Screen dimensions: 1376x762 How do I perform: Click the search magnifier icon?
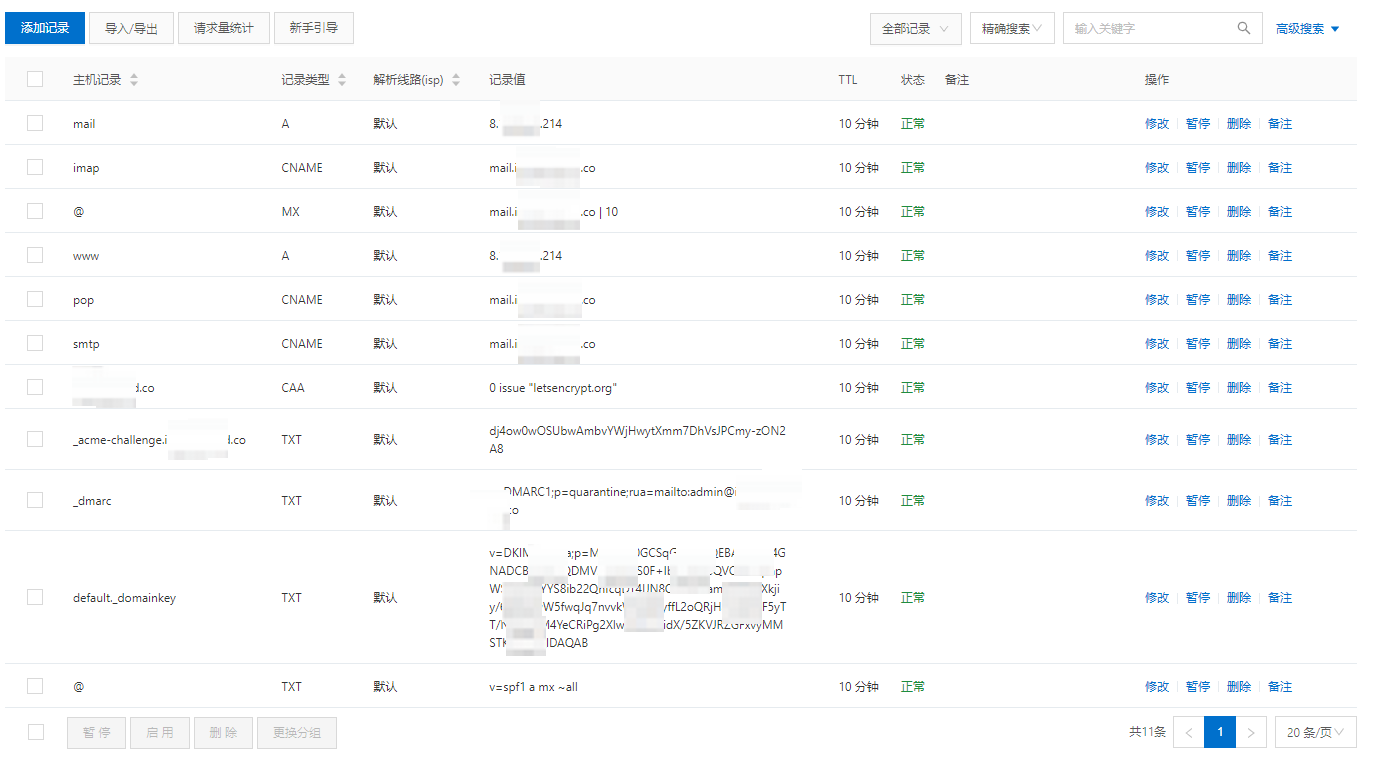pyautogui.click(x=1243, y=28)
